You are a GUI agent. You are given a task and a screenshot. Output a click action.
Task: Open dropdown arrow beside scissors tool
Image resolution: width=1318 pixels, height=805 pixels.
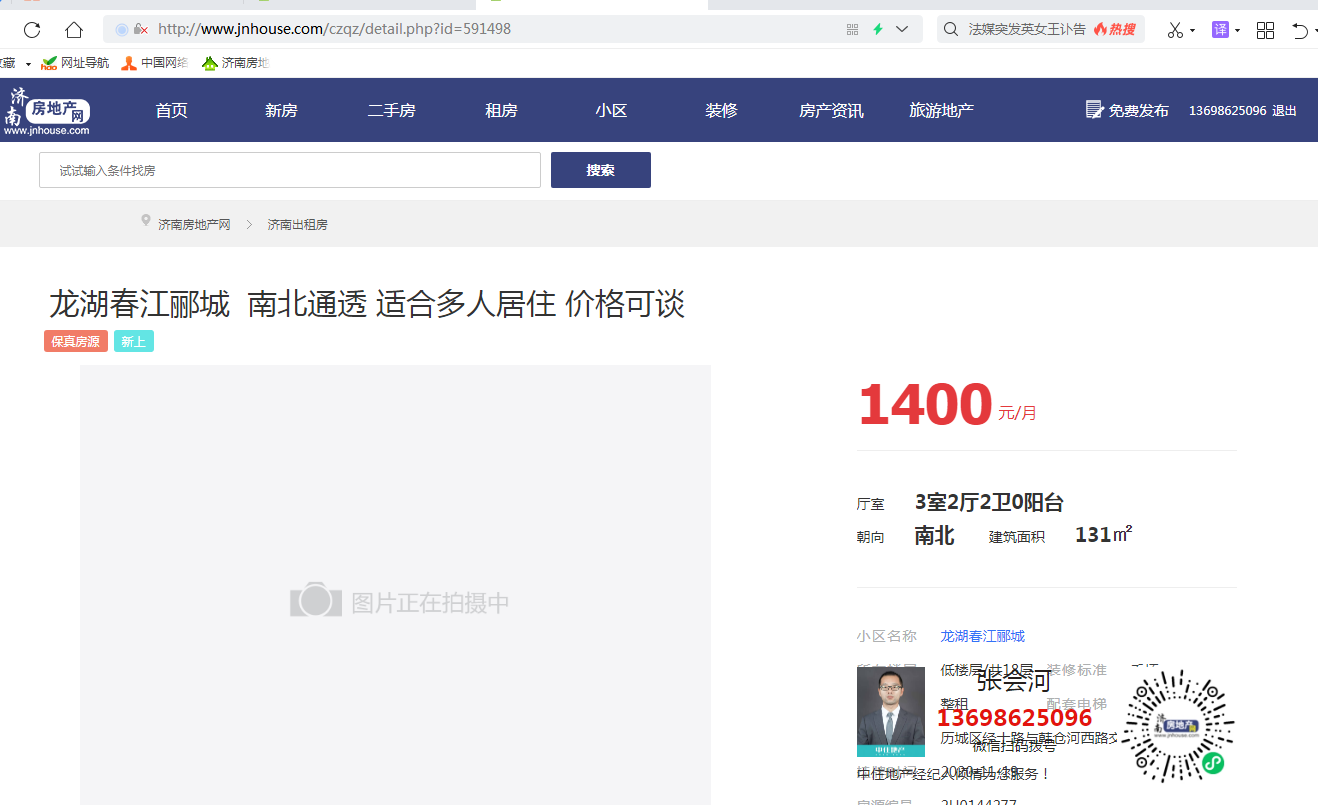pyautogui.click(x=1192, y=31)
